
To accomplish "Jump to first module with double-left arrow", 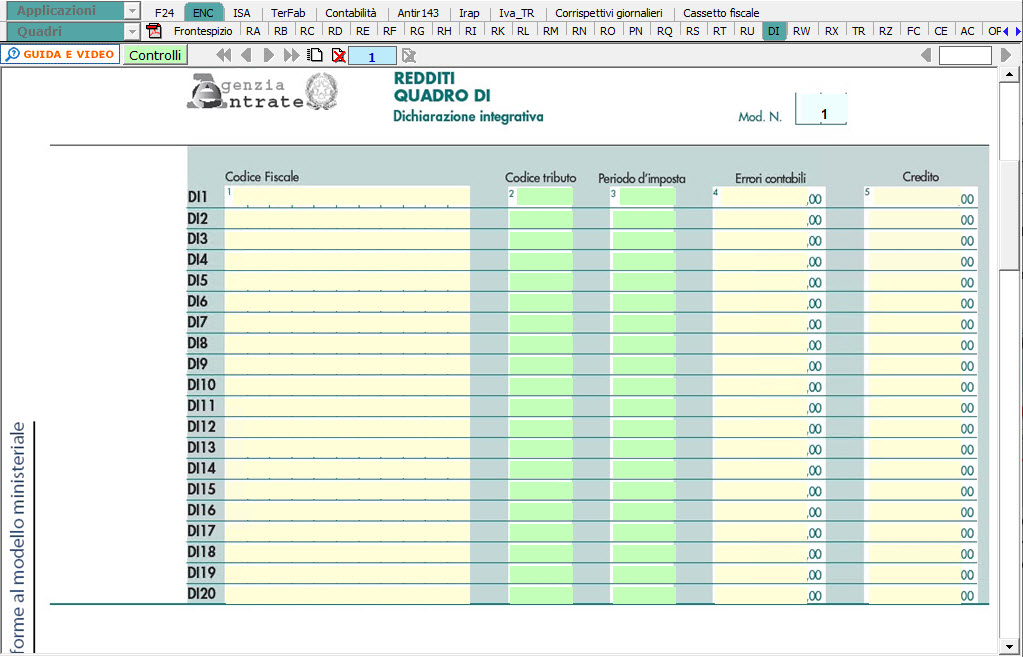I will pos(223,55).
